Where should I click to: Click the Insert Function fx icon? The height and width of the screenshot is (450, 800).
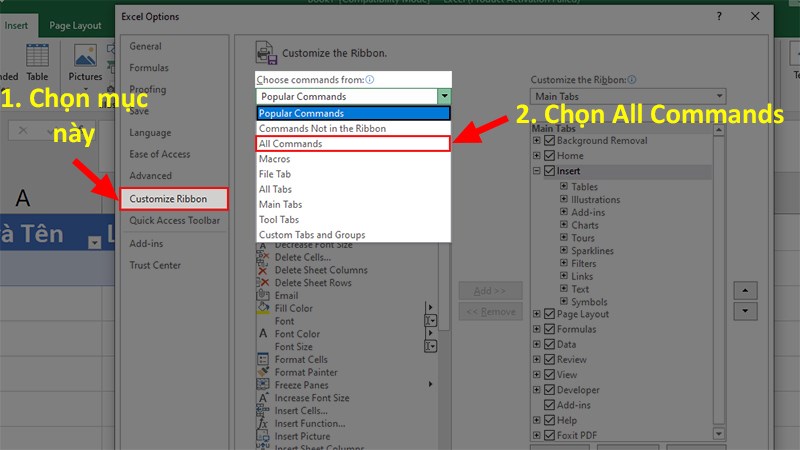click(x=263, y=423)
